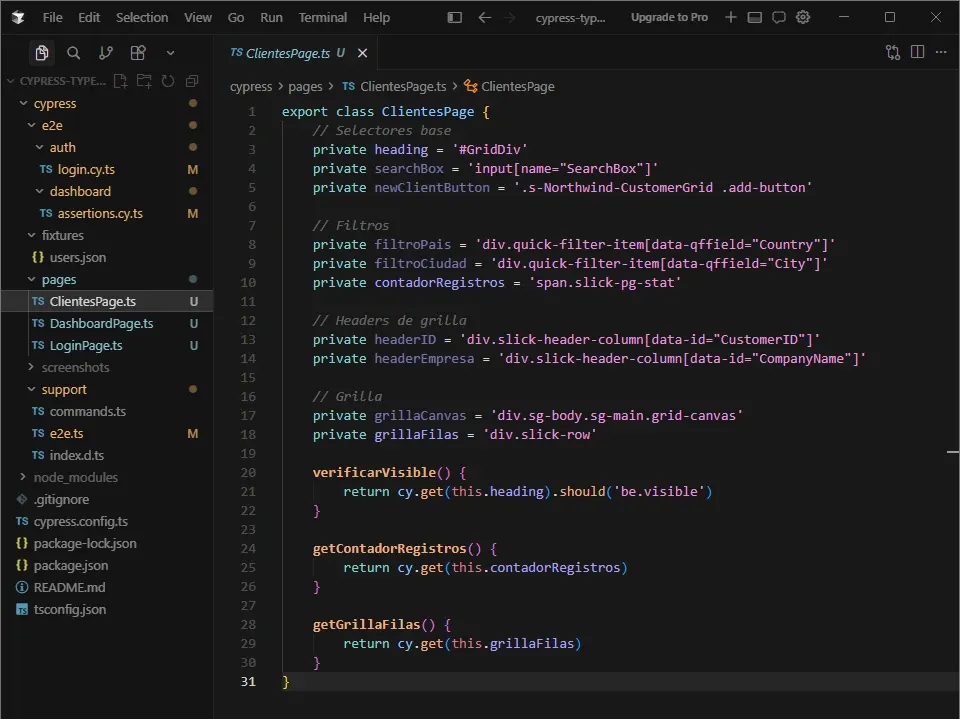The image size is (960, 719).
Task: Open the Go menu
Action: [236, 17]
